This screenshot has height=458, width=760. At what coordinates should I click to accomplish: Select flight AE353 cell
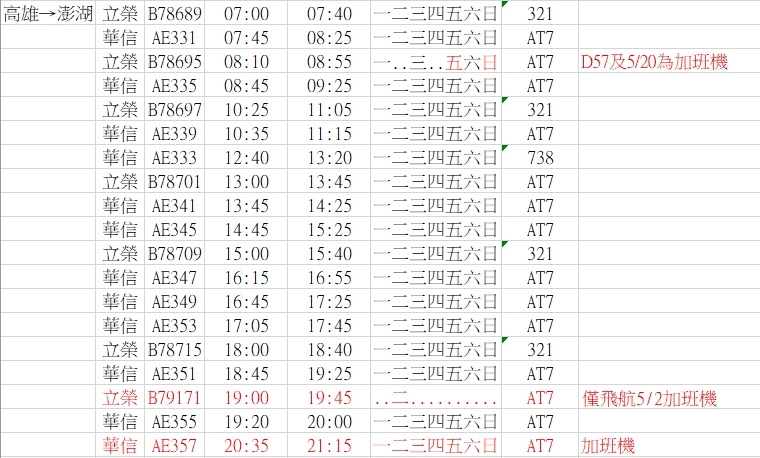[x=174, y=326]
